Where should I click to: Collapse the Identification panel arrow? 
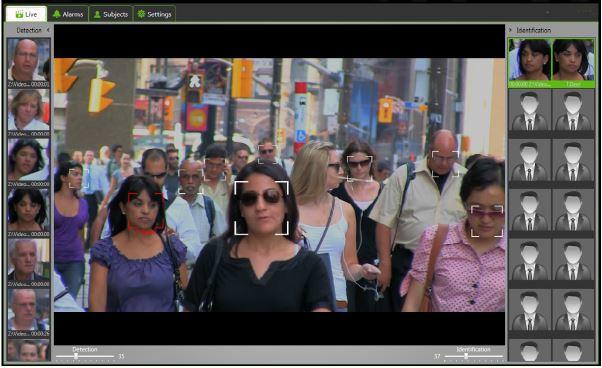click(510, 30)
